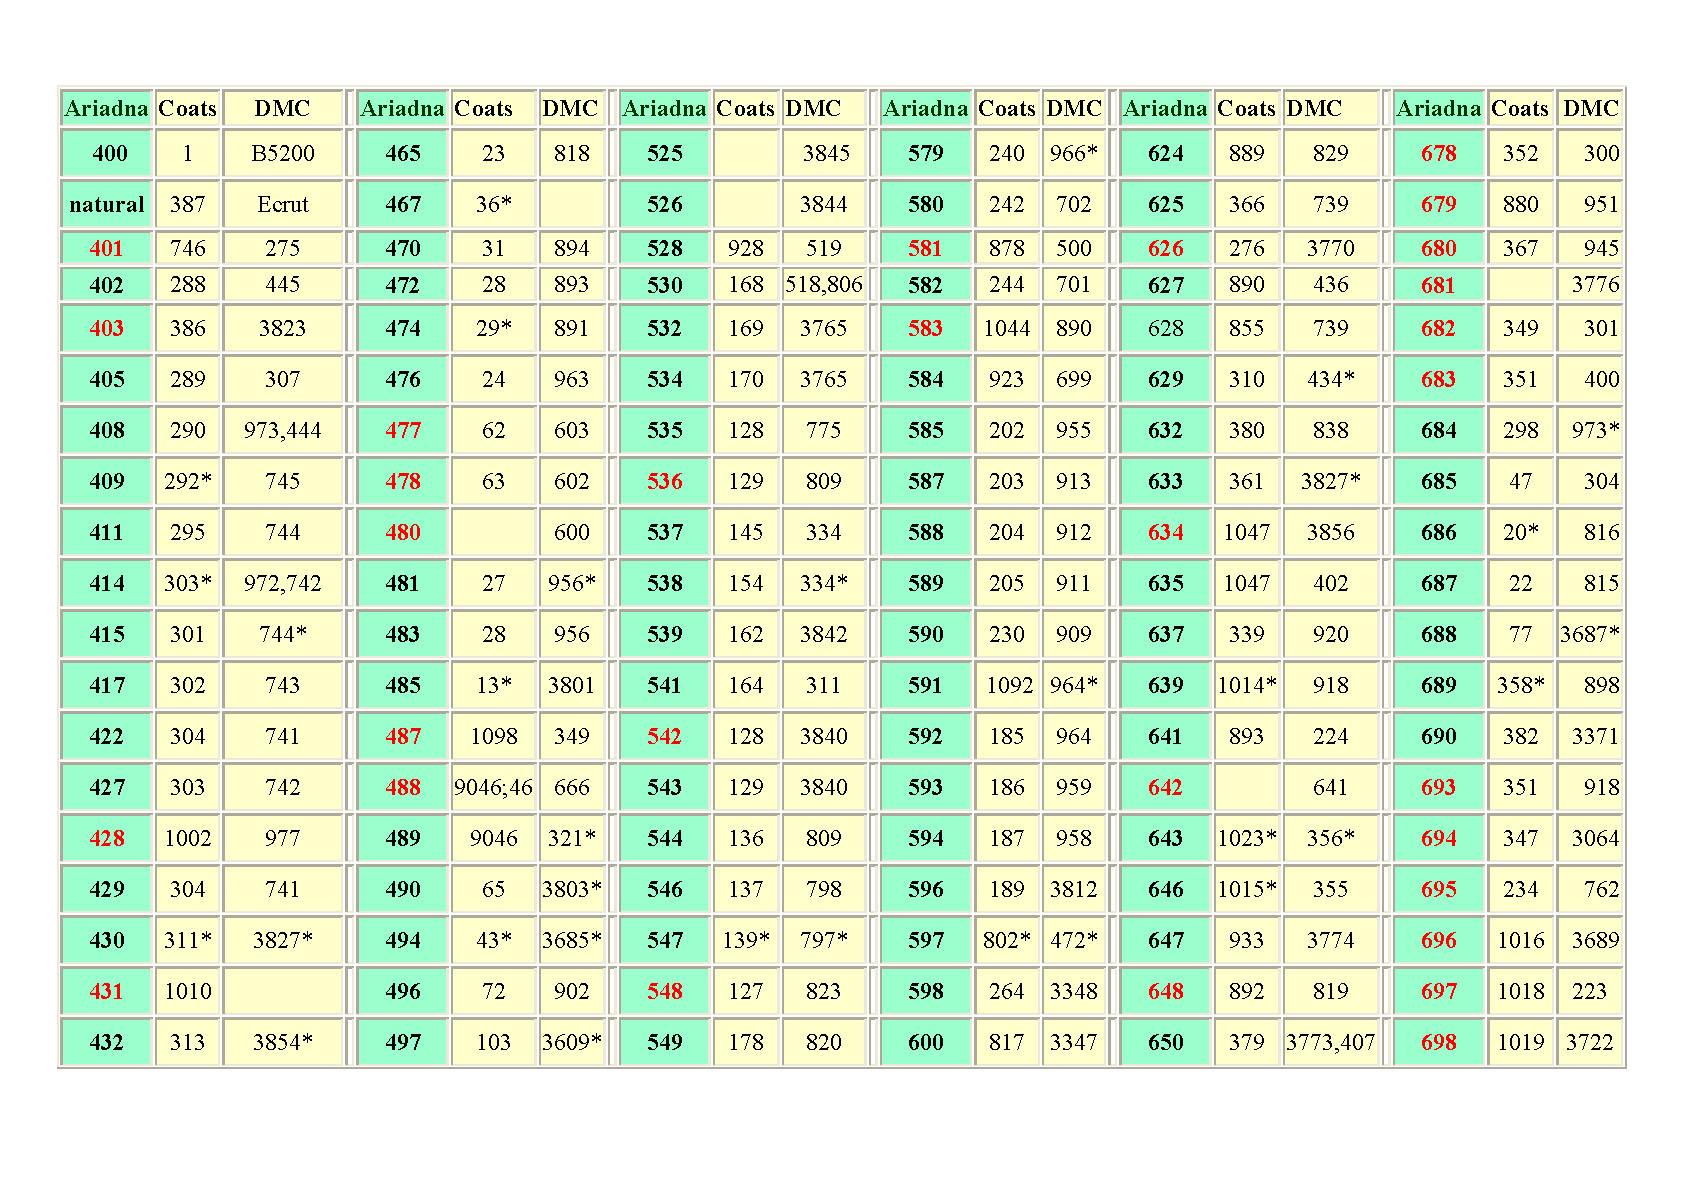
Task: Click the "3842" DMC cell
Action: coord(824,635)
